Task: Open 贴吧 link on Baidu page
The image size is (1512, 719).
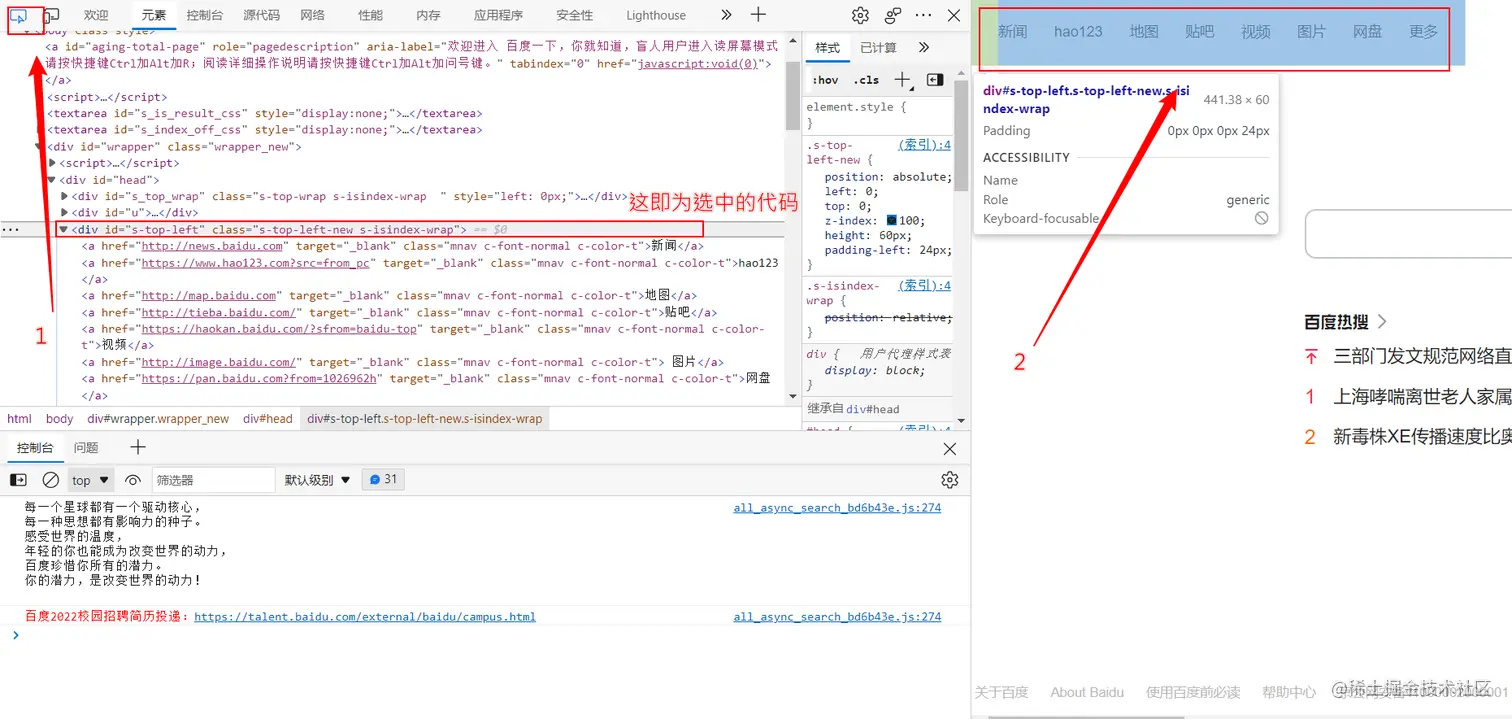Action: (1199, 31)
